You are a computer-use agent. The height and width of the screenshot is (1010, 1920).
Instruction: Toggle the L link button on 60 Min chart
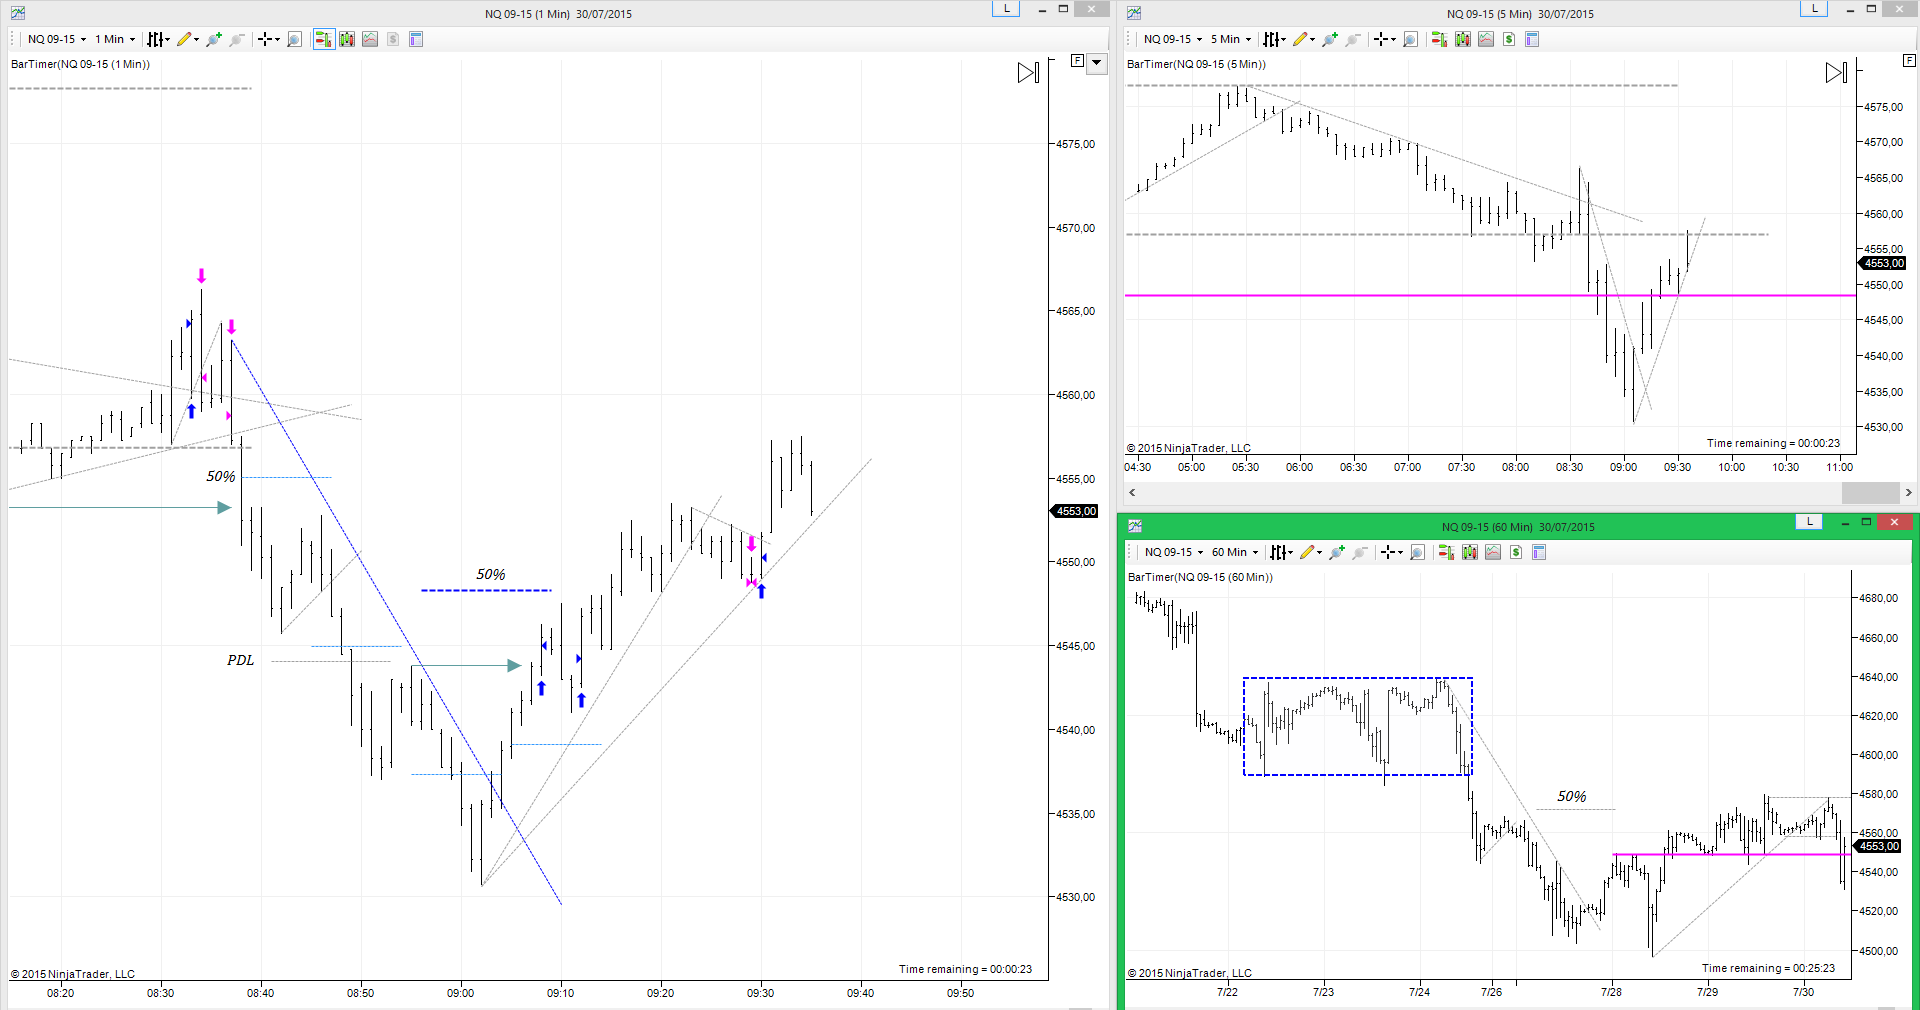(1809, 521)
